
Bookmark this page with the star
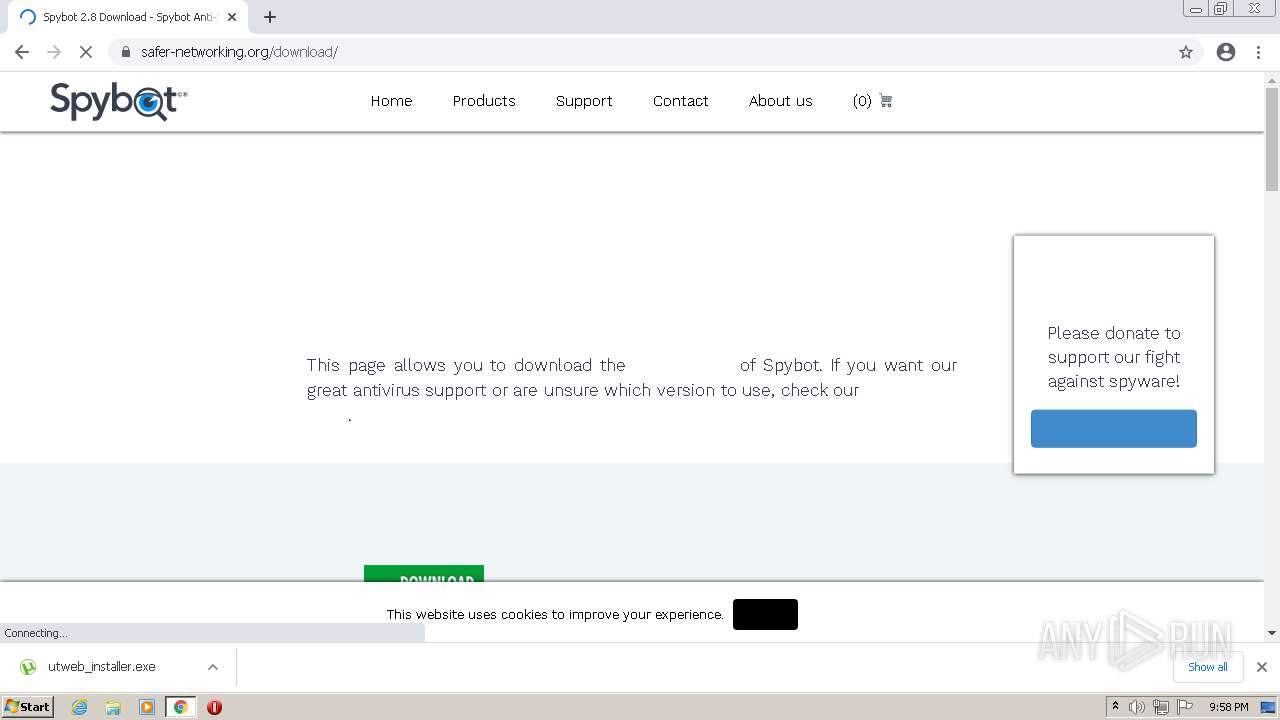[x=1186, y=52]
